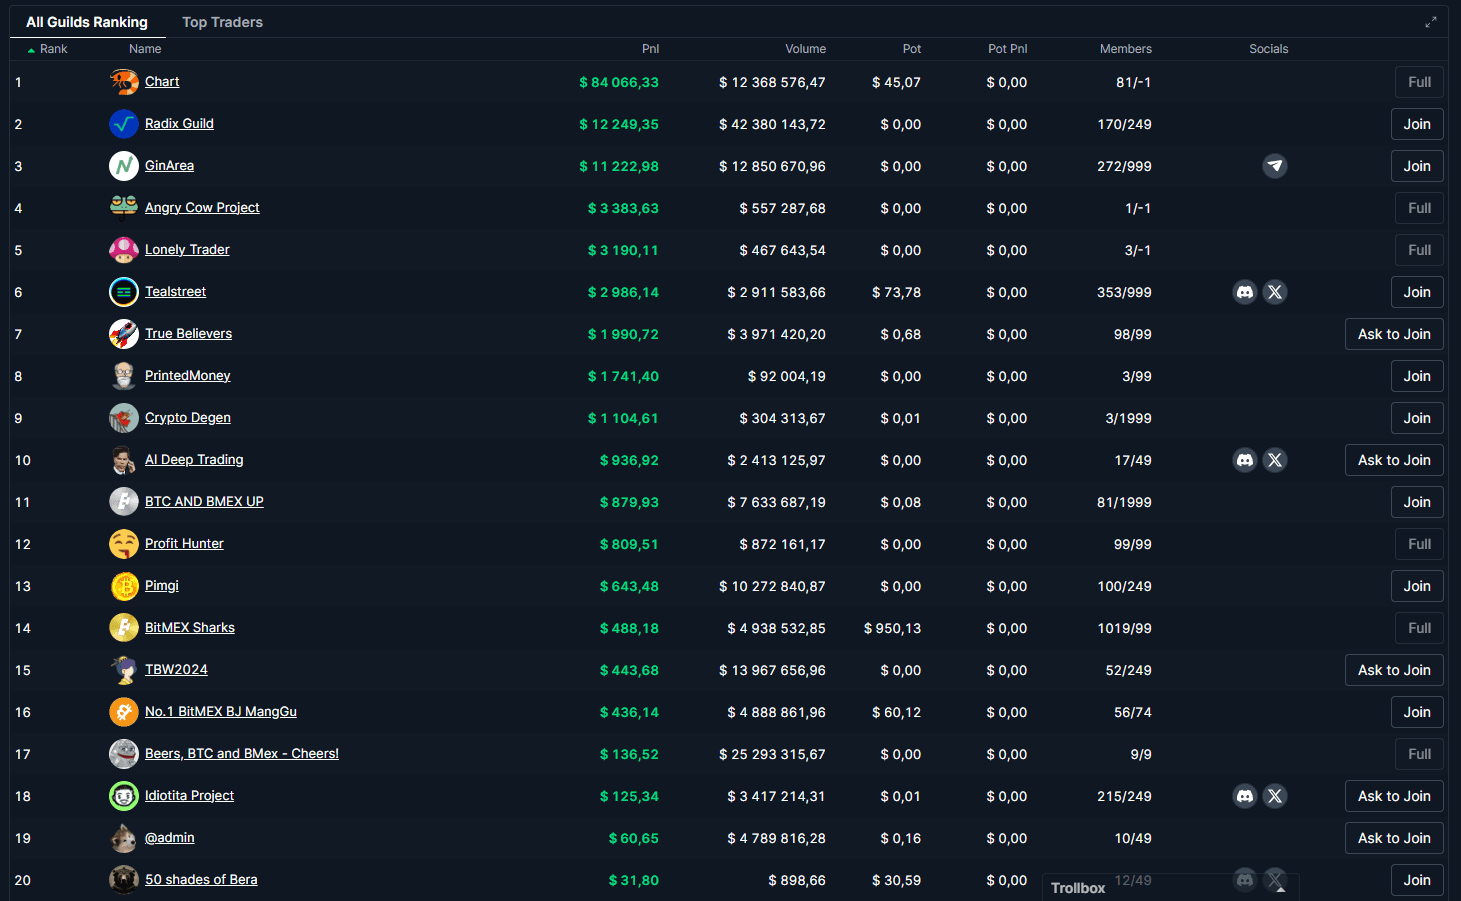Image resolution: width=1461 pixels, height=901 pixels.
Task: Open Tealstreet's Discord social icon
Action: (x=1245, y=292)
